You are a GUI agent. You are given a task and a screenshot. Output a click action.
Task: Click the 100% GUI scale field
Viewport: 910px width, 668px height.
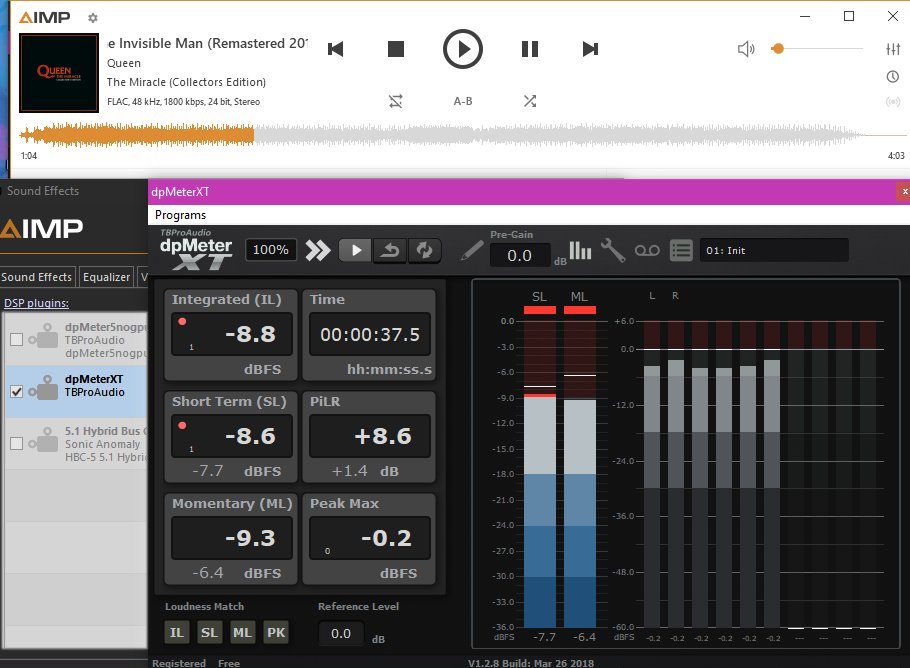270,250
